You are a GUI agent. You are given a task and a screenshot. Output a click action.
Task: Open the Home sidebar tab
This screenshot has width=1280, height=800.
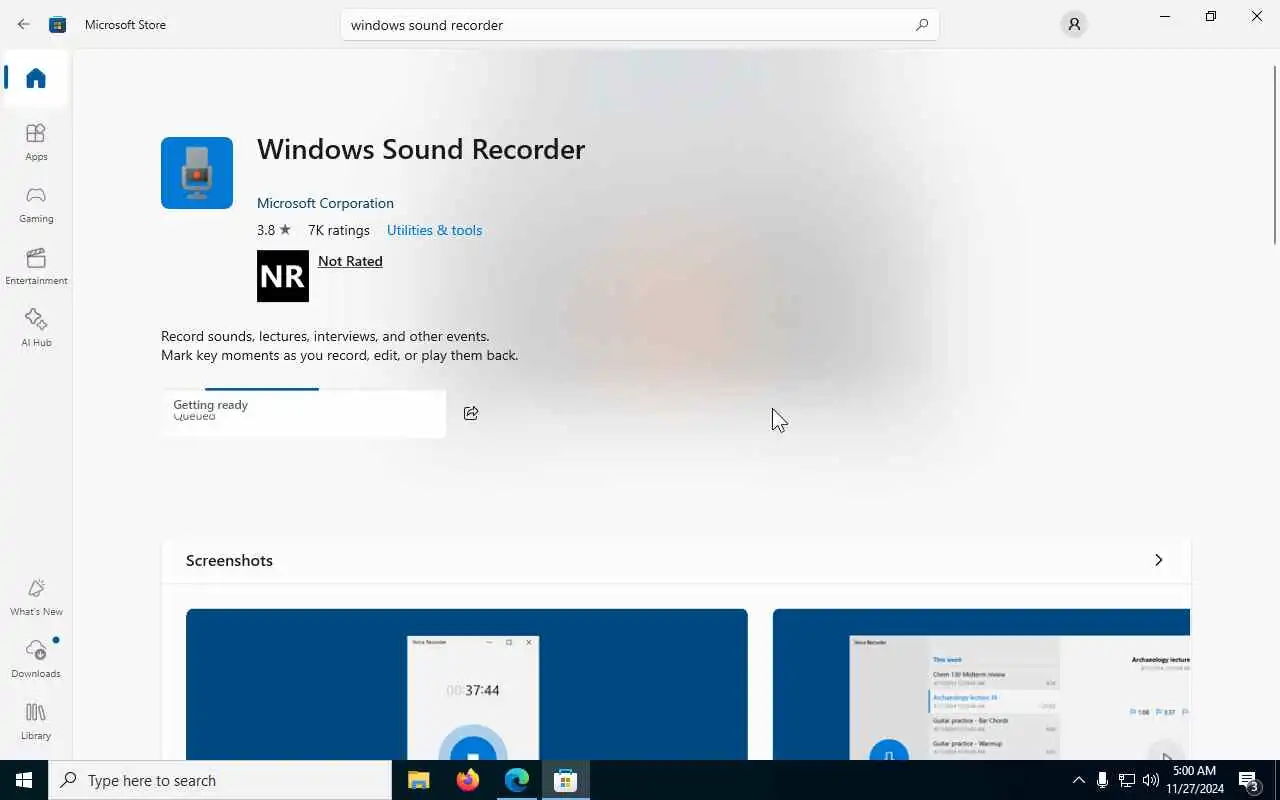[x=36, y=78]
